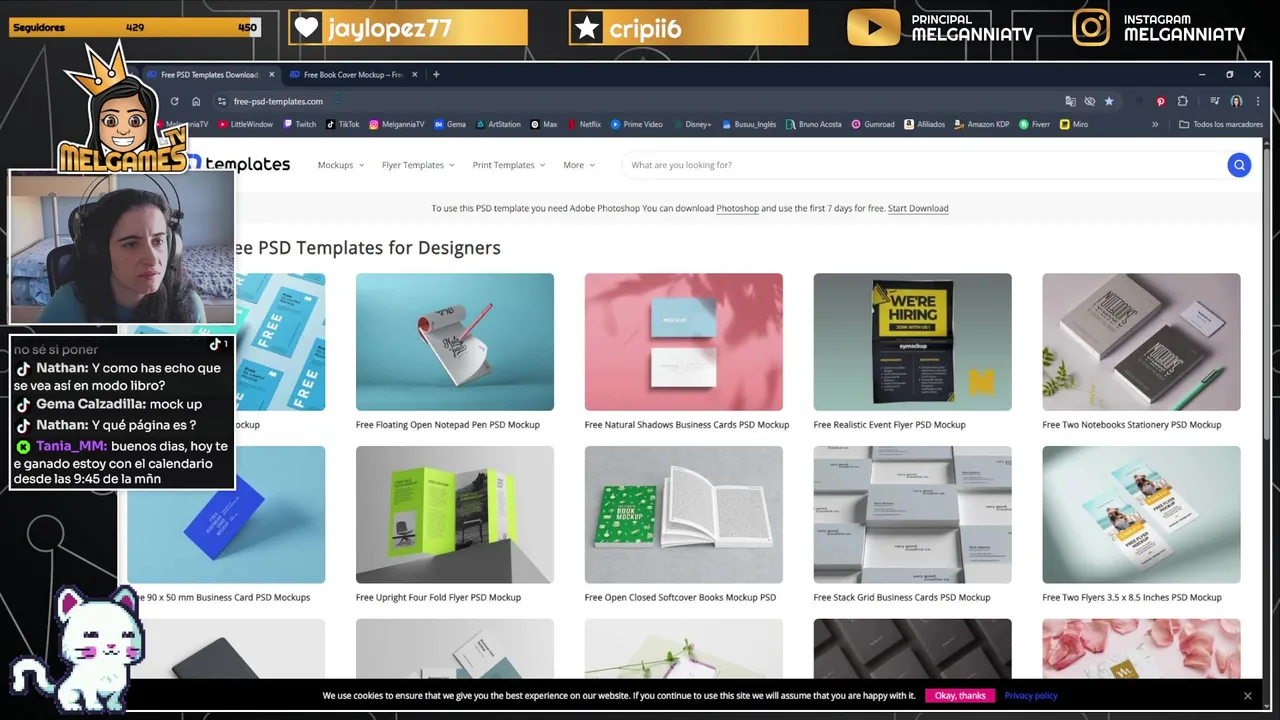Open the translate page icon in address bar
The height and width of the screenshot is (720, 1280).
pyautogui.click(x=1070, y=101)
